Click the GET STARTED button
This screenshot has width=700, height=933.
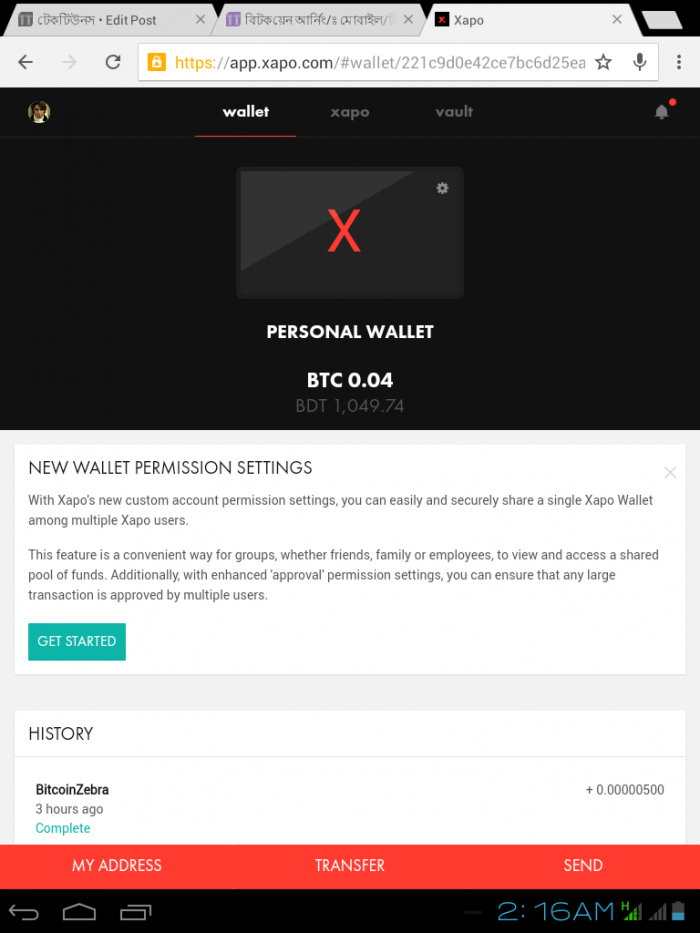[x=77, y=641]
